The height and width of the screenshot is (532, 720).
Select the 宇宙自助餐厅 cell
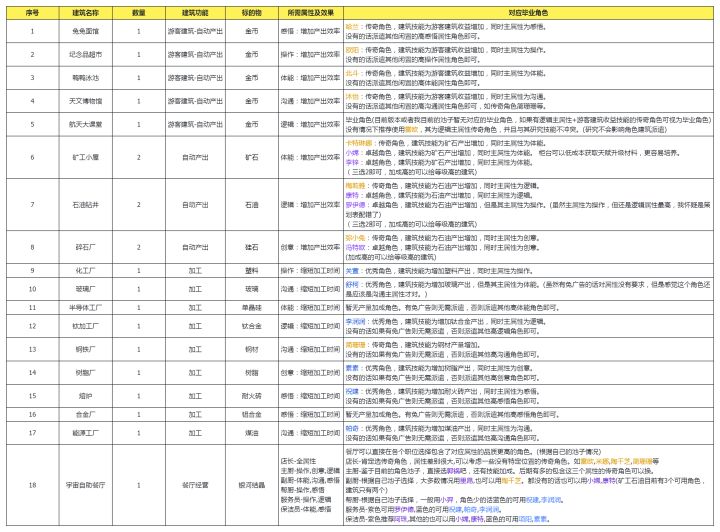click(x=85, y=485)
